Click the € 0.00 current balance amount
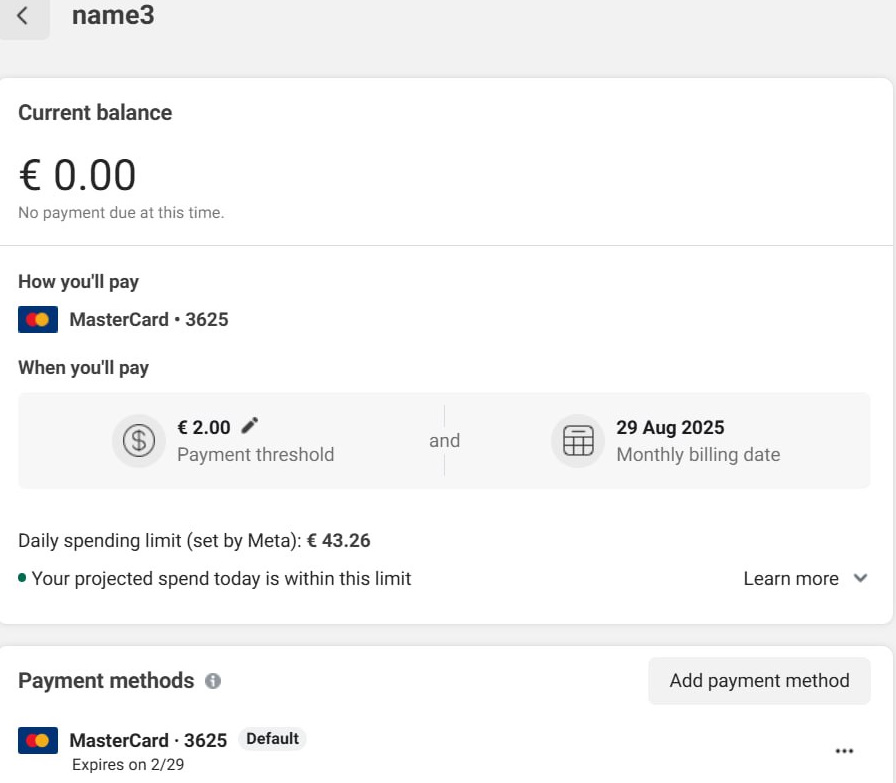The height and width of the screenshot is (783, 896). click(x=78, y=175)
